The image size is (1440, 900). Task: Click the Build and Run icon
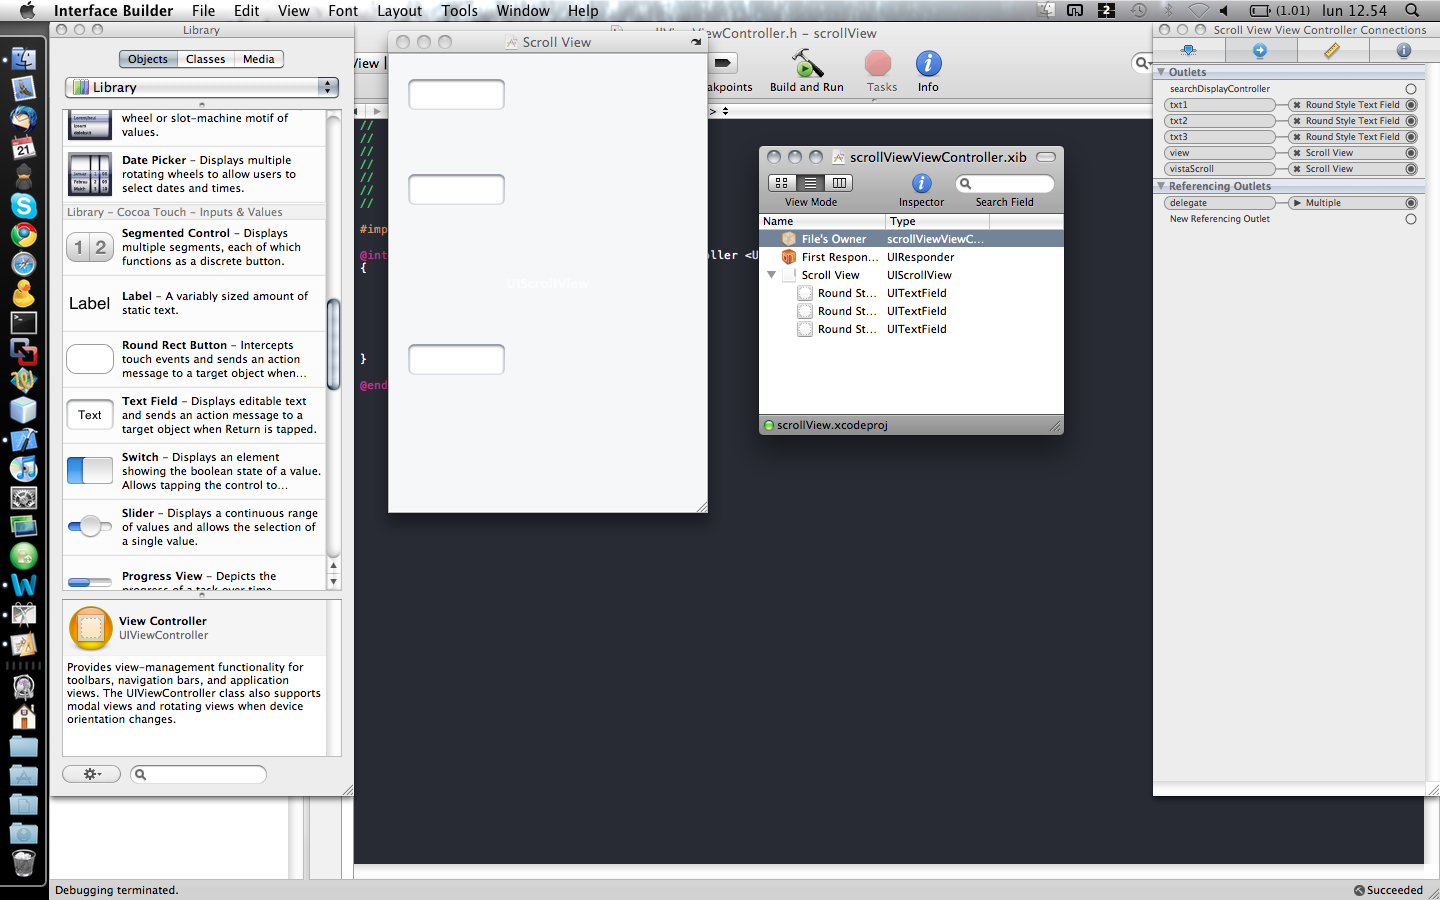coord(806,66)
